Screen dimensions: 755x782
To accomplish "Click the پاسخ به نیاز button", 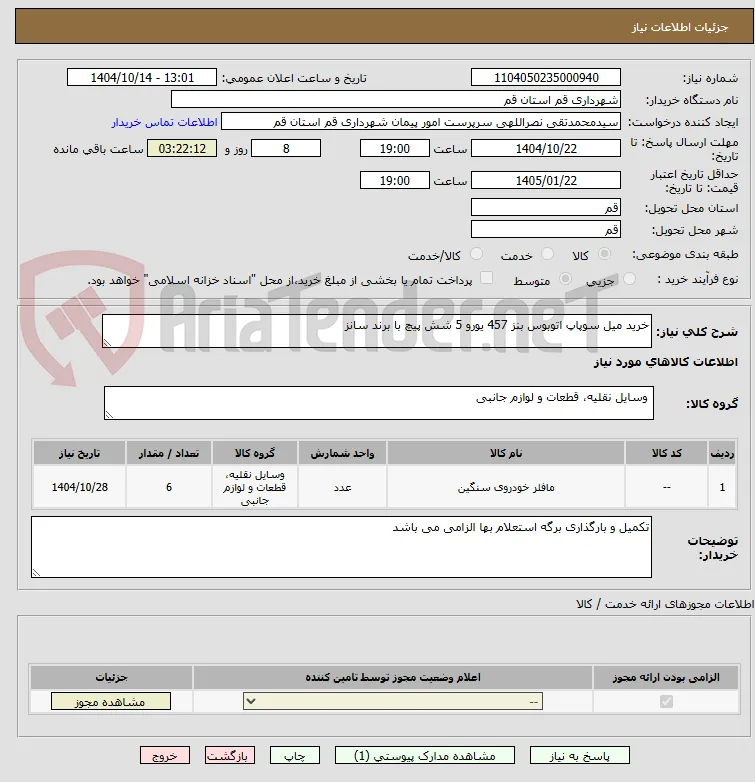I will click(x=579, y=756).
